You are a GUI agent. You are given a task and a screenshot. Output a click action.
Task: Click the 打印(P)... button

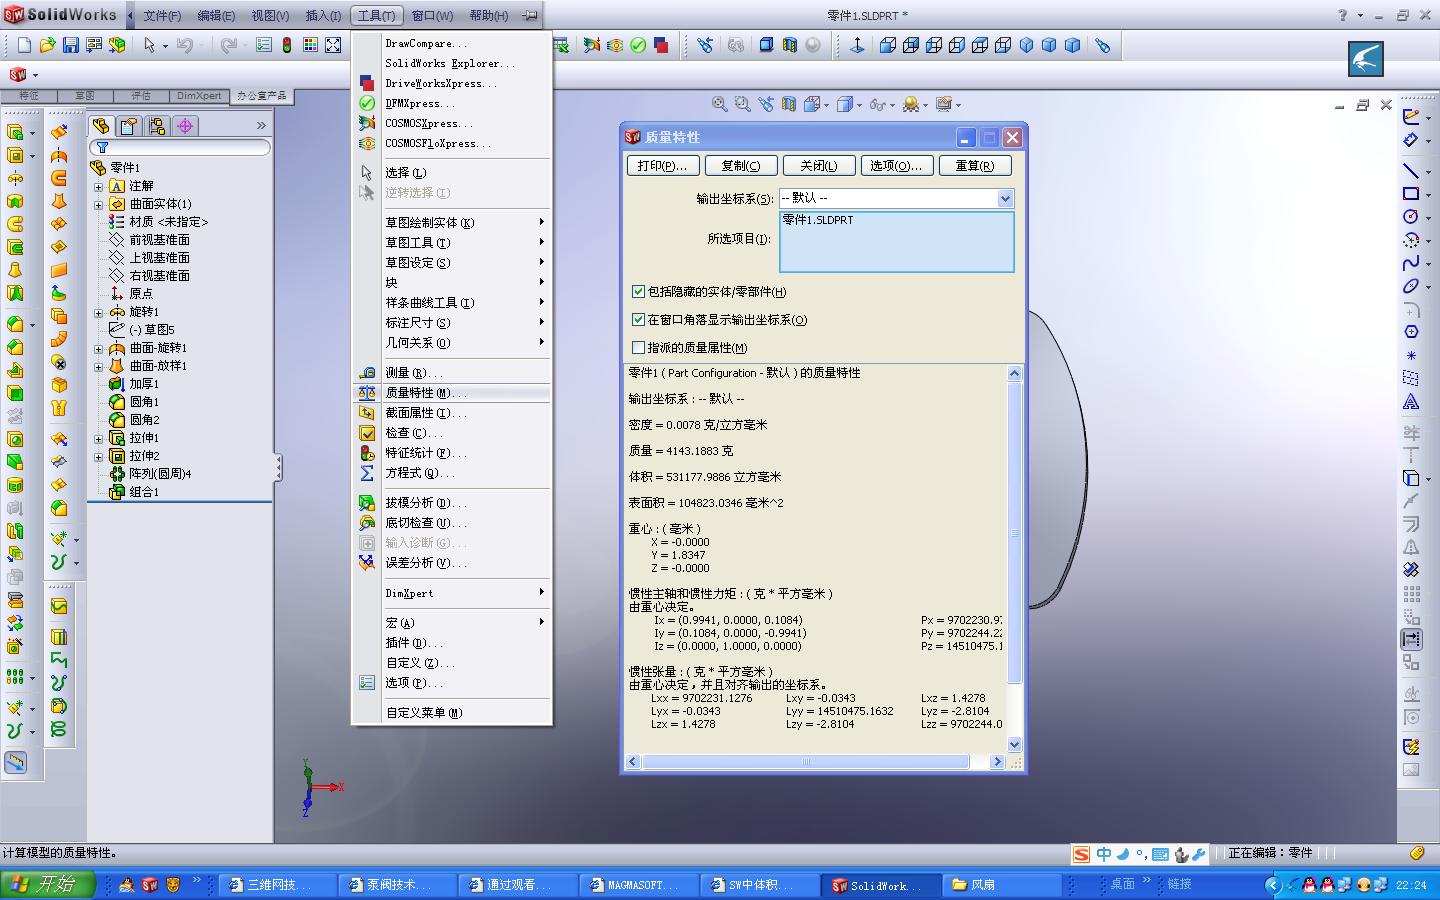[x=662, y=166]
